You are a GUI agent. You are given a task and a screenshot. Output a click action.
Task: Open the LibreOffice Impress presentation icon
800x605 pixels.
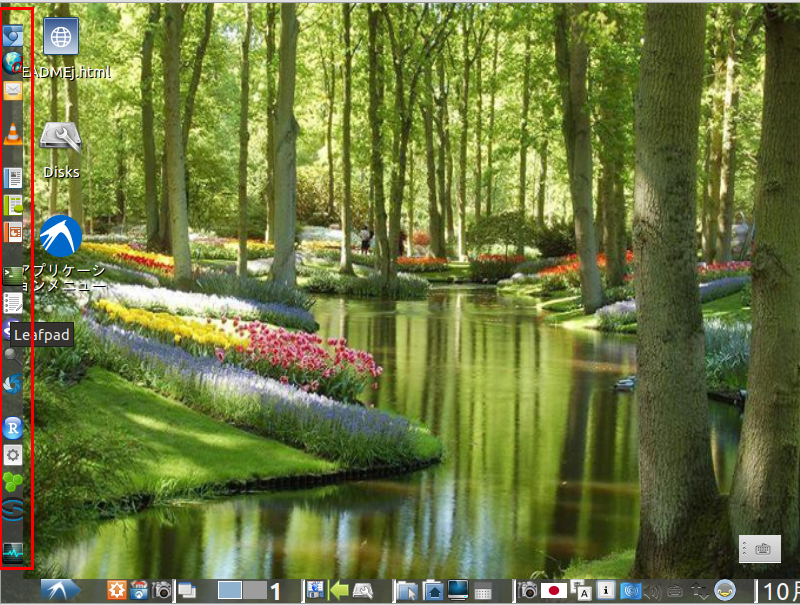(x=13, y=232)
